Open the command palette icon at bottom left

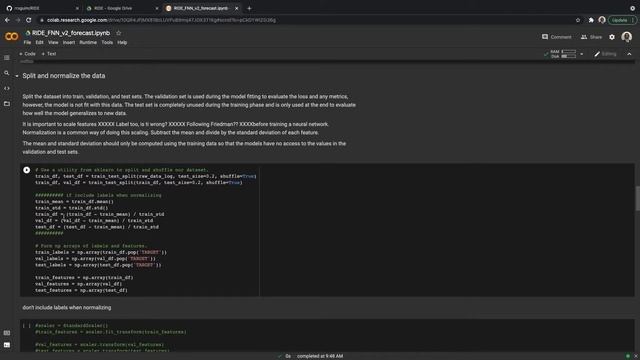click(7, 333)
